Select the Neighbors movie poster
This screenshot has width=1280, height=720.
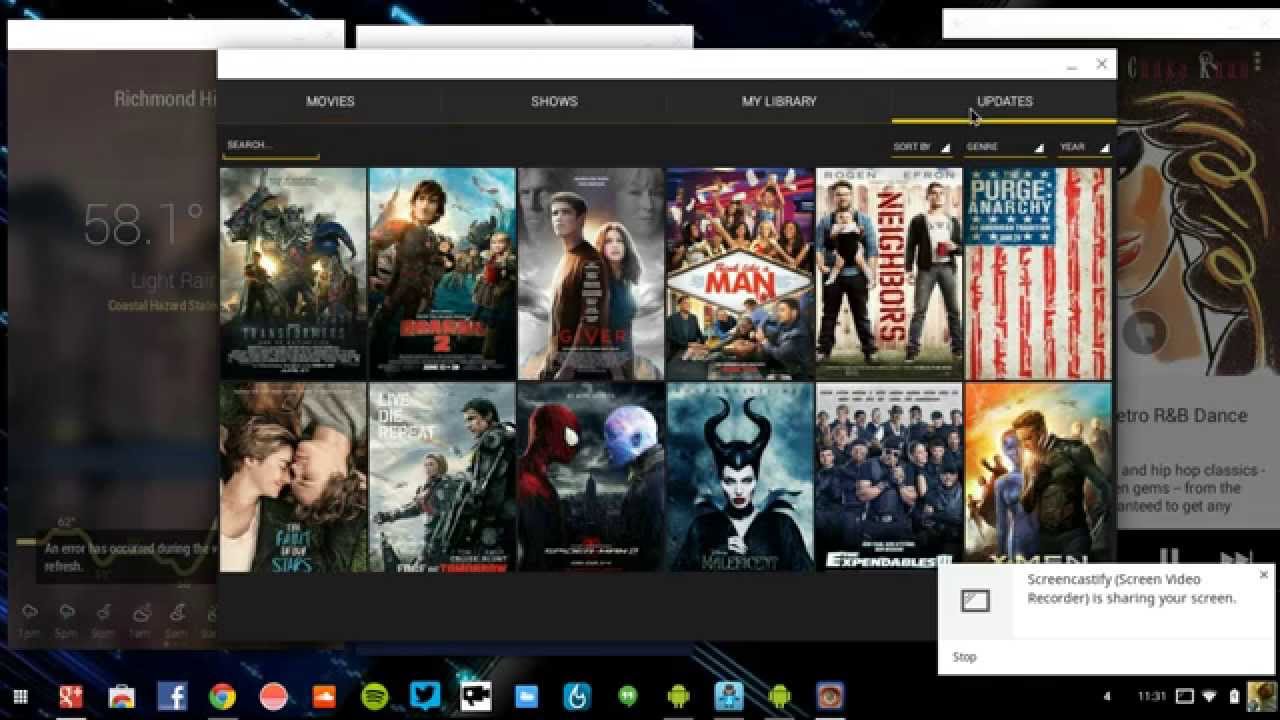pos(889,273)
